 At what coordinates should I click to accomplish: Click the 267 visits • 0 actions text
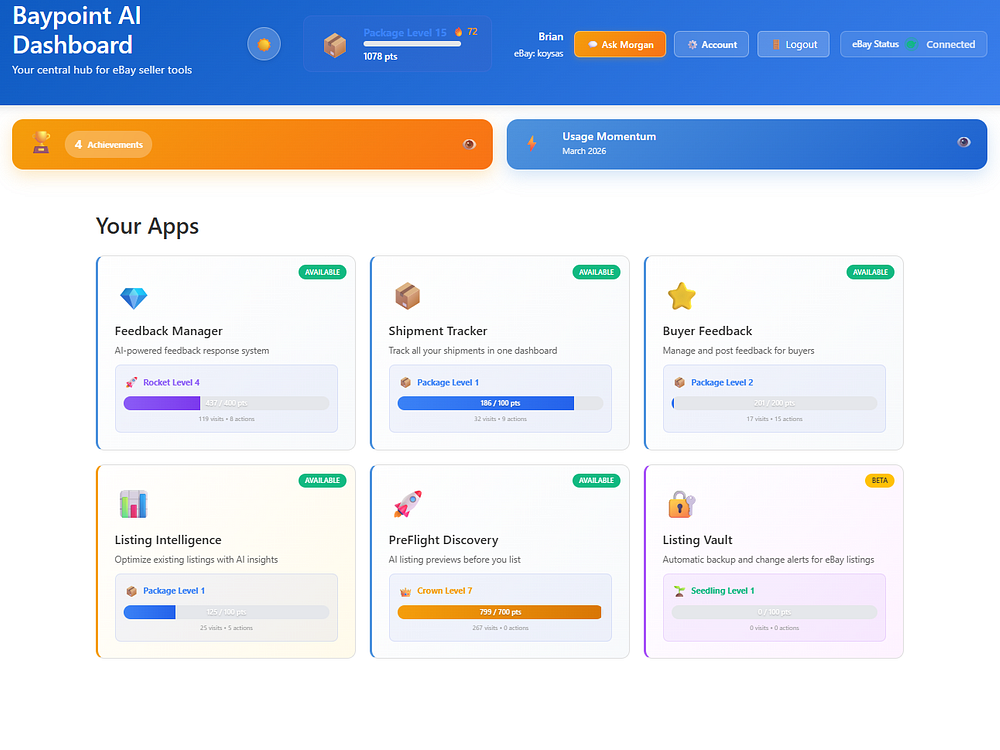tap(500, 628)
